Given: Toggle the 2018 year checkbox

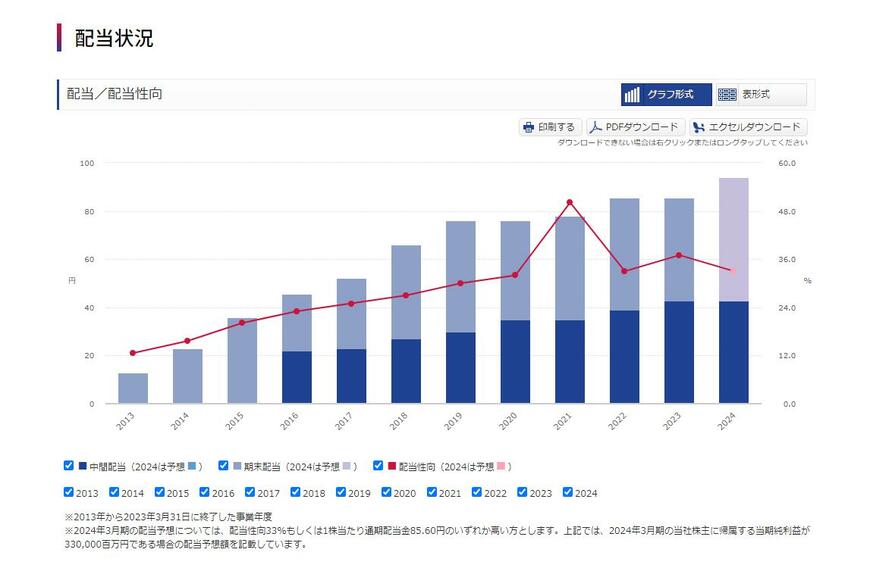Looking at the screenshot, I should pos(295,492).
